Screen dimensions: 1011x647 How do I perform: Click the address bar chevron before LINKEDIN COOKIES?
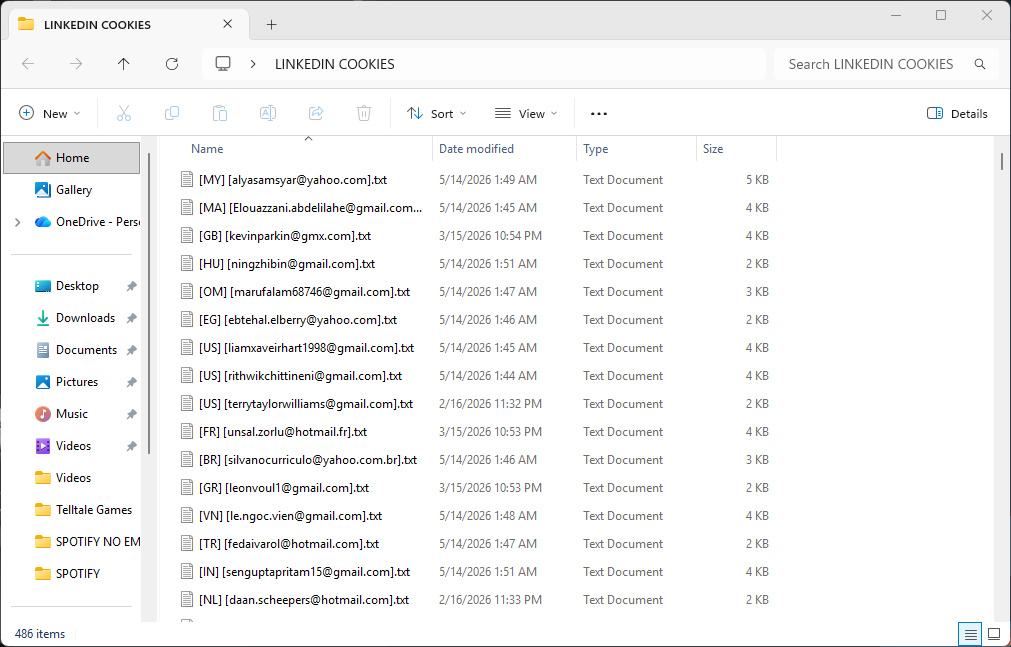click(x=253, y=64)
